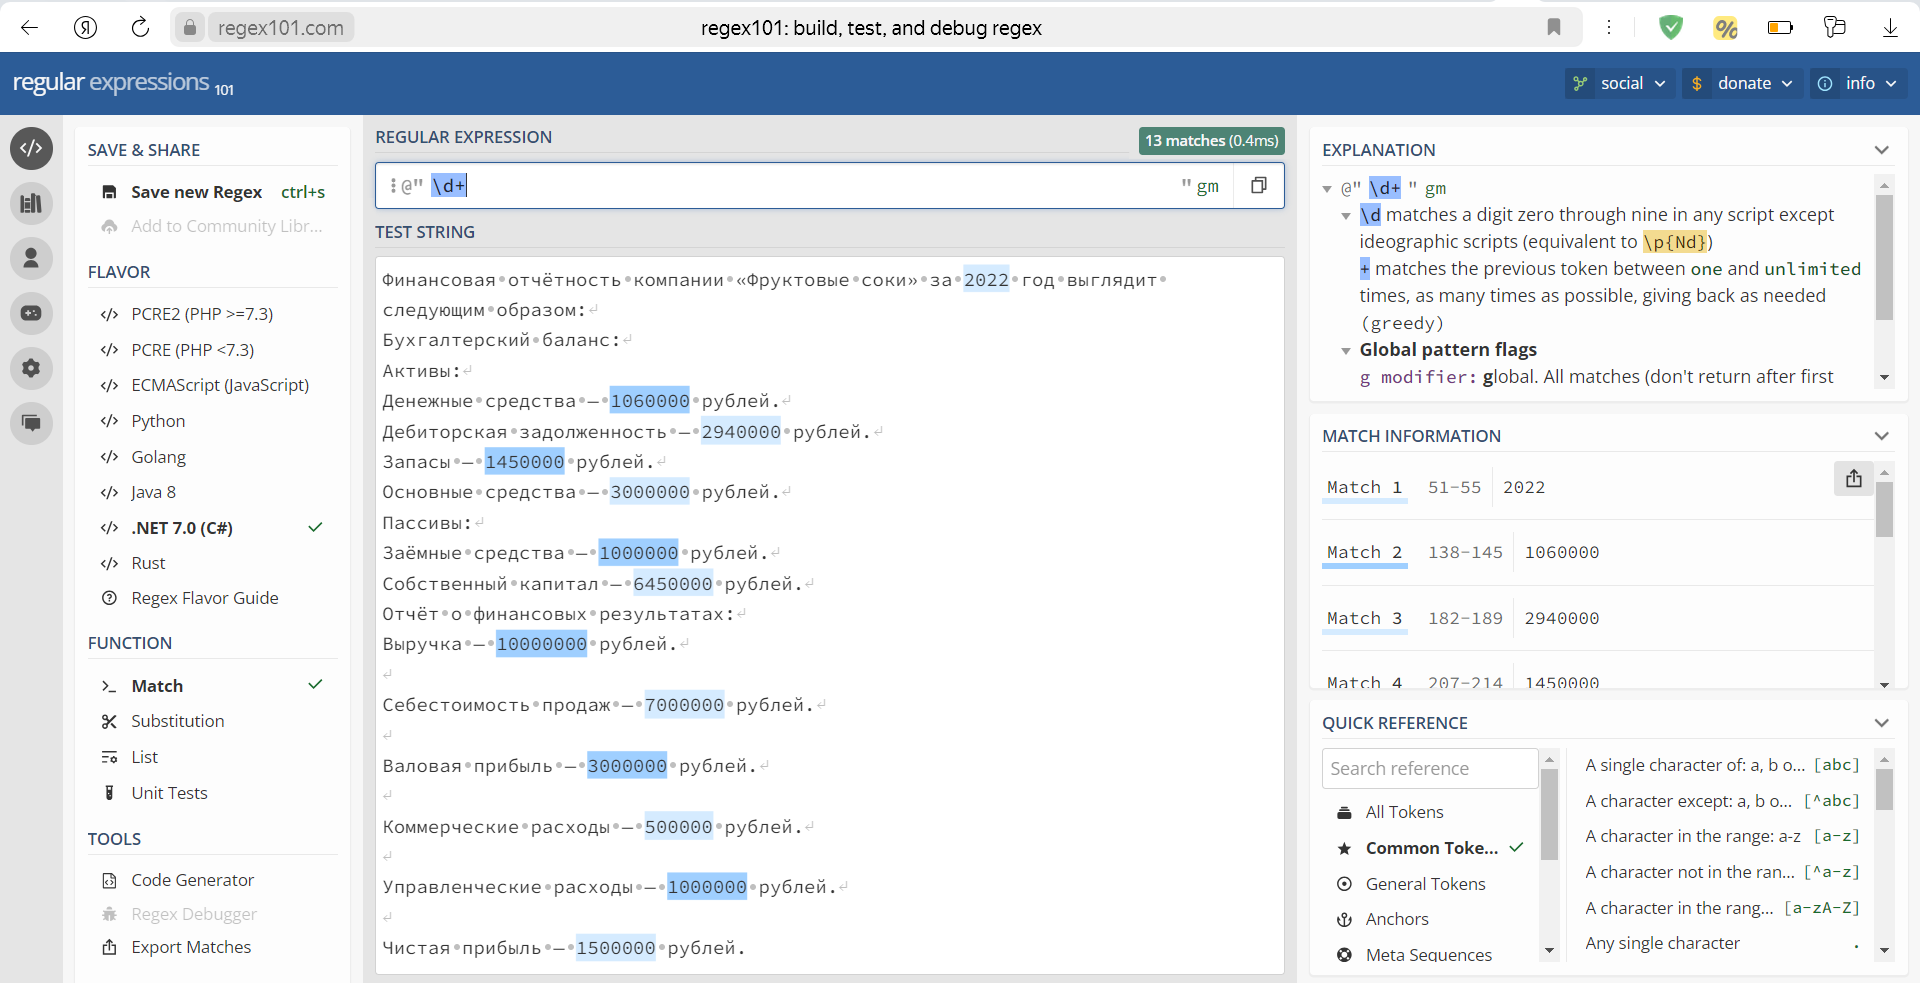Choose PCRE2 (PHP >=7.3) flavor
Image resolution: width=1920 pixels, height=983 pixels.
coord(202,314)
